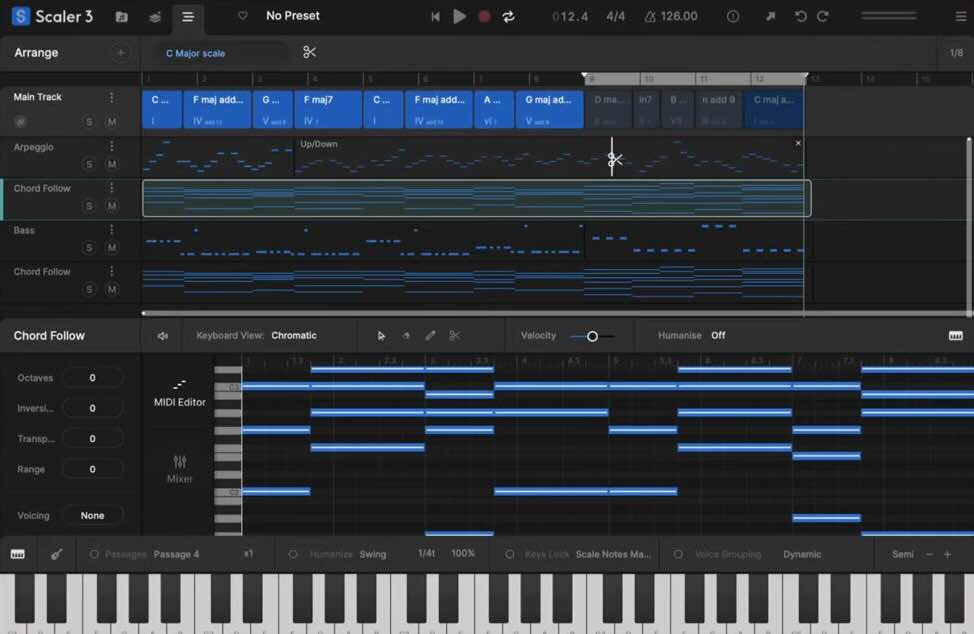Image resolution: width=974 pixels, height=634 pixels.
Task: Mute the Bass track
Action: [x=111, y=248]
